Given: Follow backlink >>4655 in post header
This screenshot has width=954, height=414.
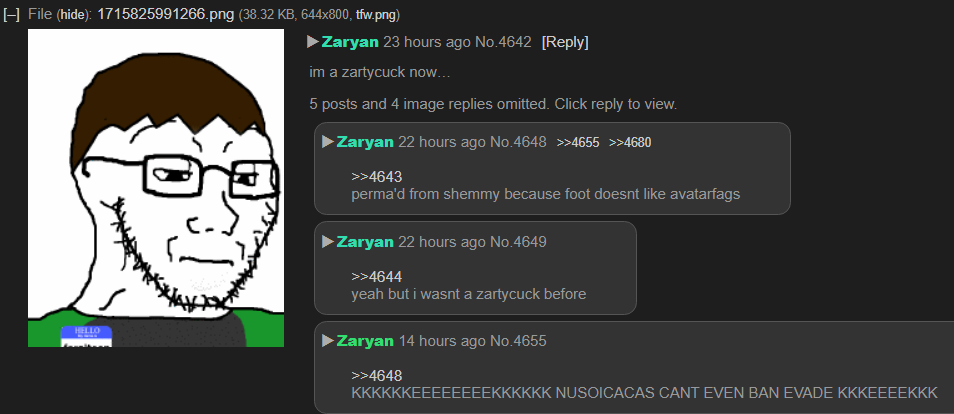Looking at the screenshot, I should [x=578, y=142].
